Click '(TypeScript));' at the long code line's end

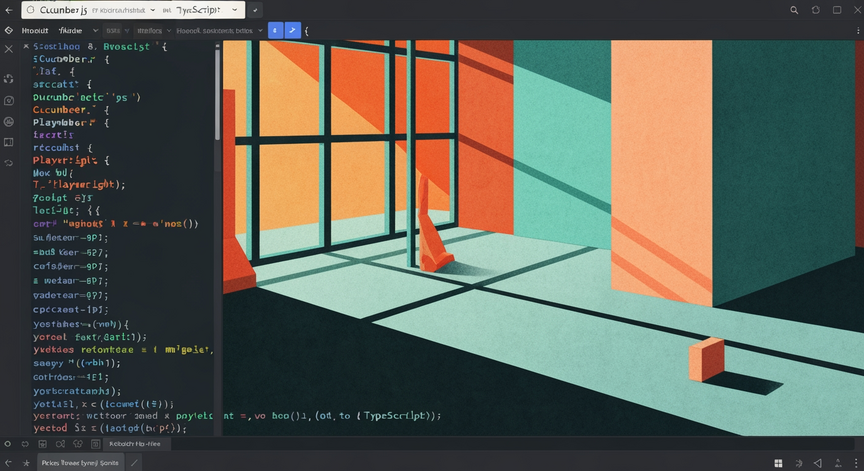pyautogui.click(x=398, y=416)
